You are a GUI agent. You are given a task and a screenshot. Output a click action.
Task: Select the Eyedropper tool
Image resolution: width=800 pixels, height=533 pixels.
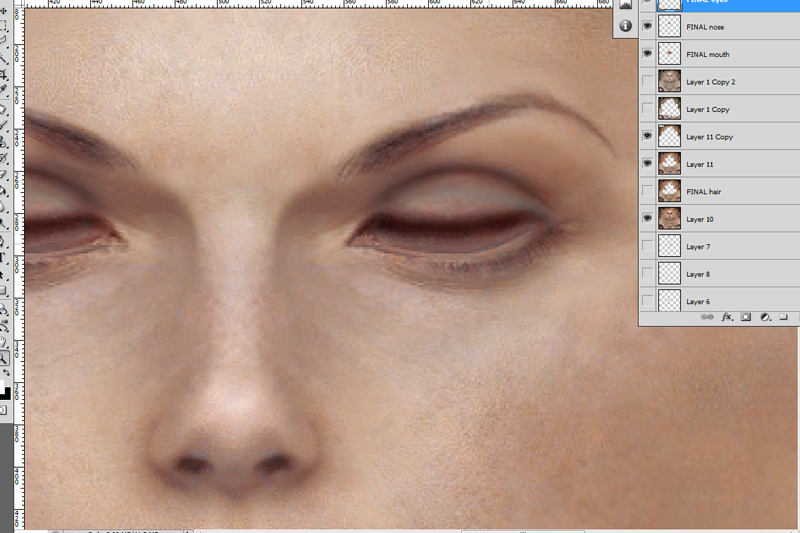3,88
